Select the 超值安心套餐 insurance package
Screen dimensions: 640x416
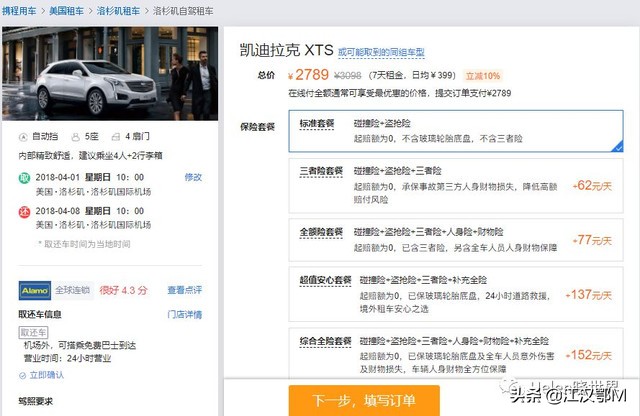(x=456, y=294)
